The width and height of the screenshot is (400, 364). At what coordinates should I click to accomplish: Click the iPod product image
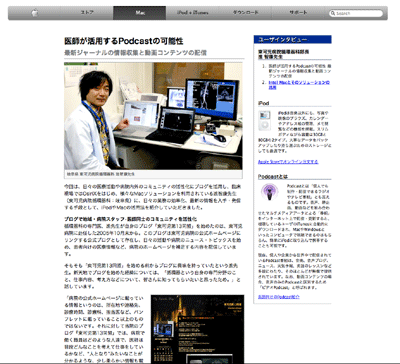coord(265,120)
